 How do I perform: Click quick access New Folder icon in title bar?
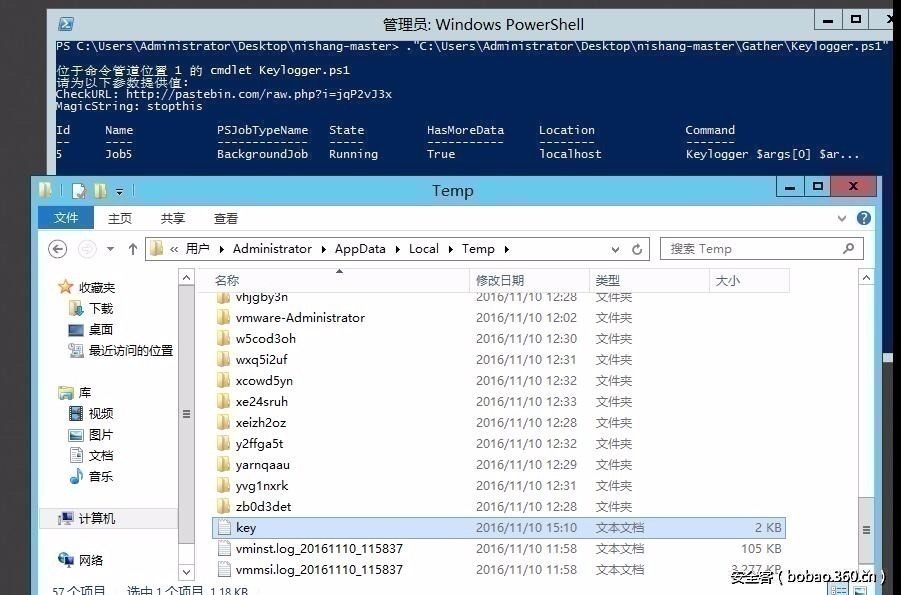(100, 190)
